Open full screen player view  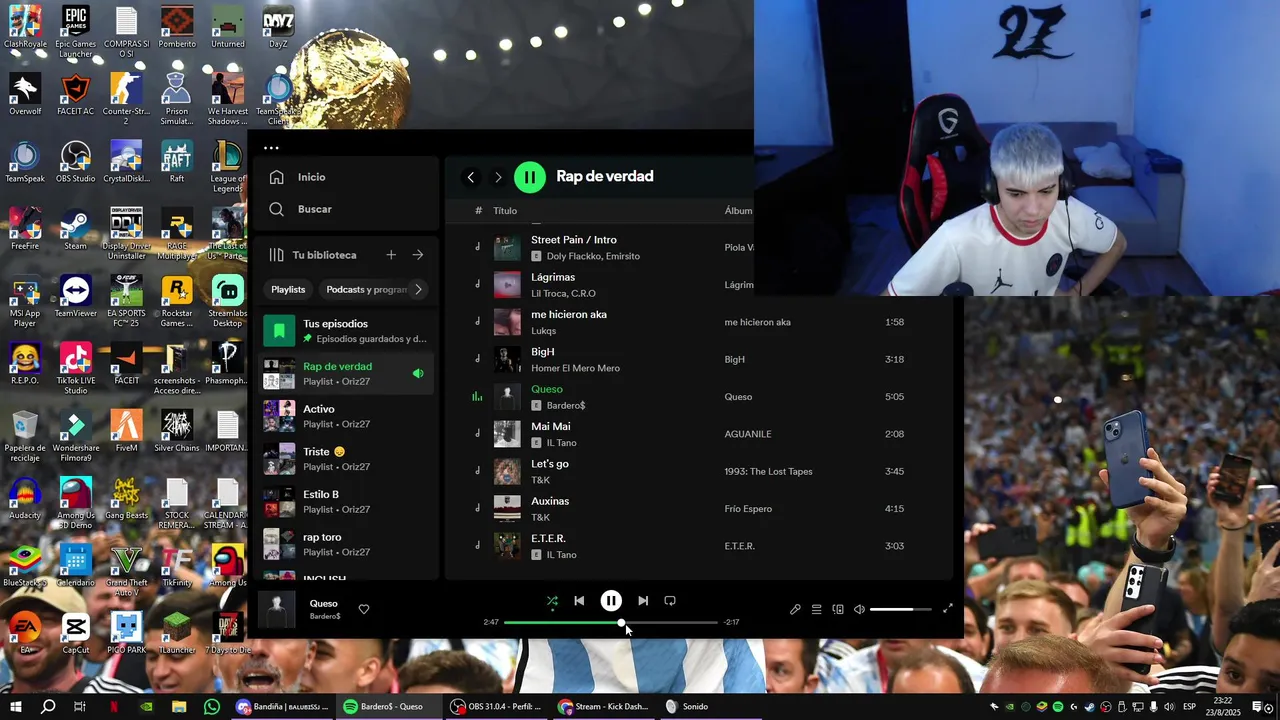948,609
